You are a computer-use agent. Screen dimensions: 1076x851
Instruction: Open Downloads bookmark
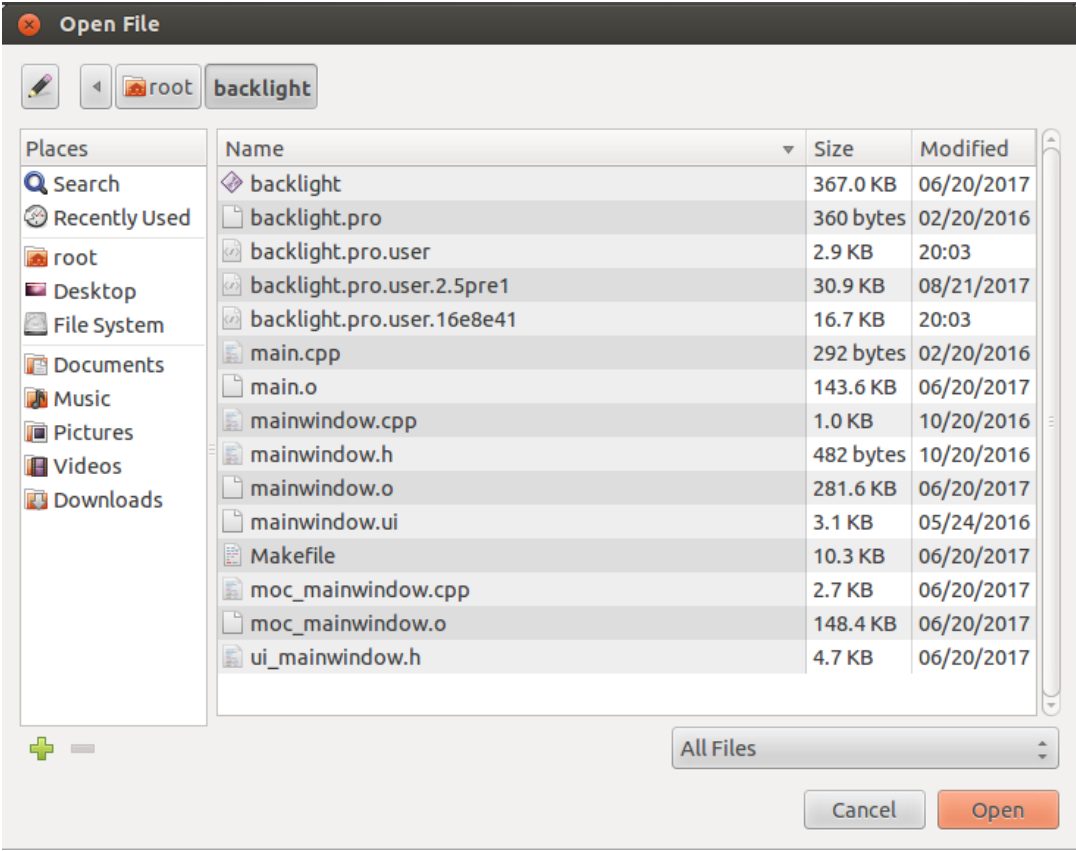click(x=113, y=499)
